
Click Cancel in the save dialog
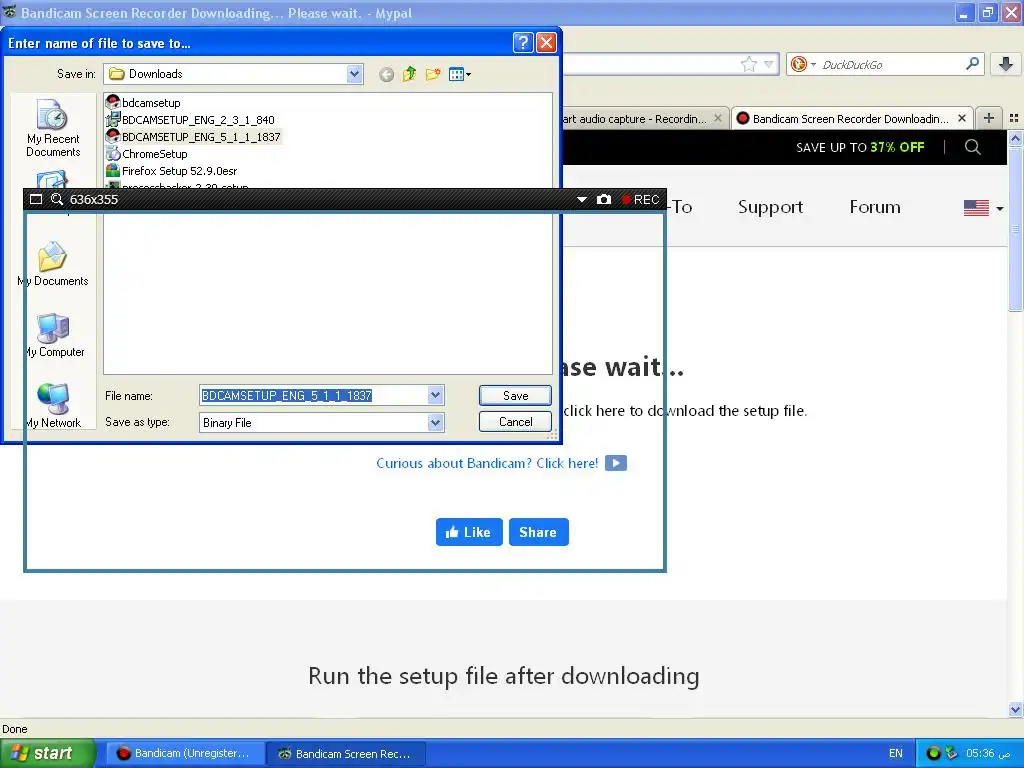515,421
